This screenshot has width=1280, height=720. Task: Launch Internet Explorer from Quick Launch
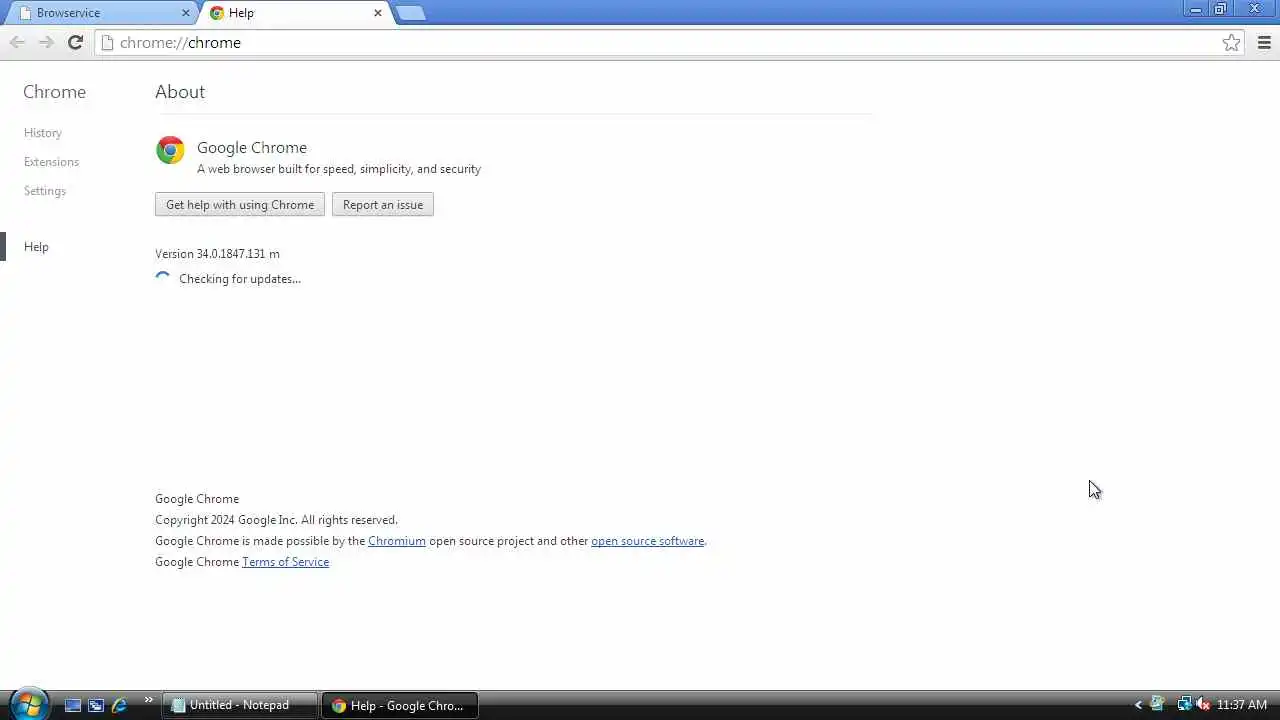coord(119,705)
